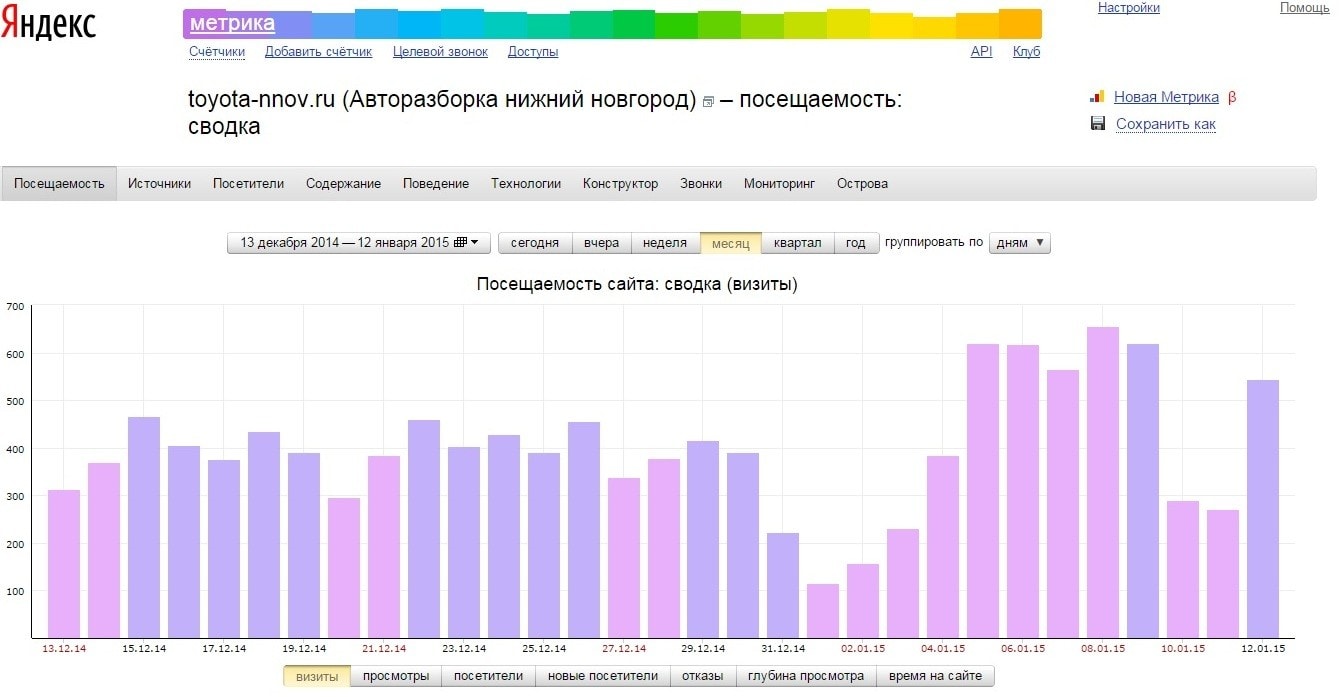1343x697 pixels.
Task: Select the год period button
Action: pos(856,243)
